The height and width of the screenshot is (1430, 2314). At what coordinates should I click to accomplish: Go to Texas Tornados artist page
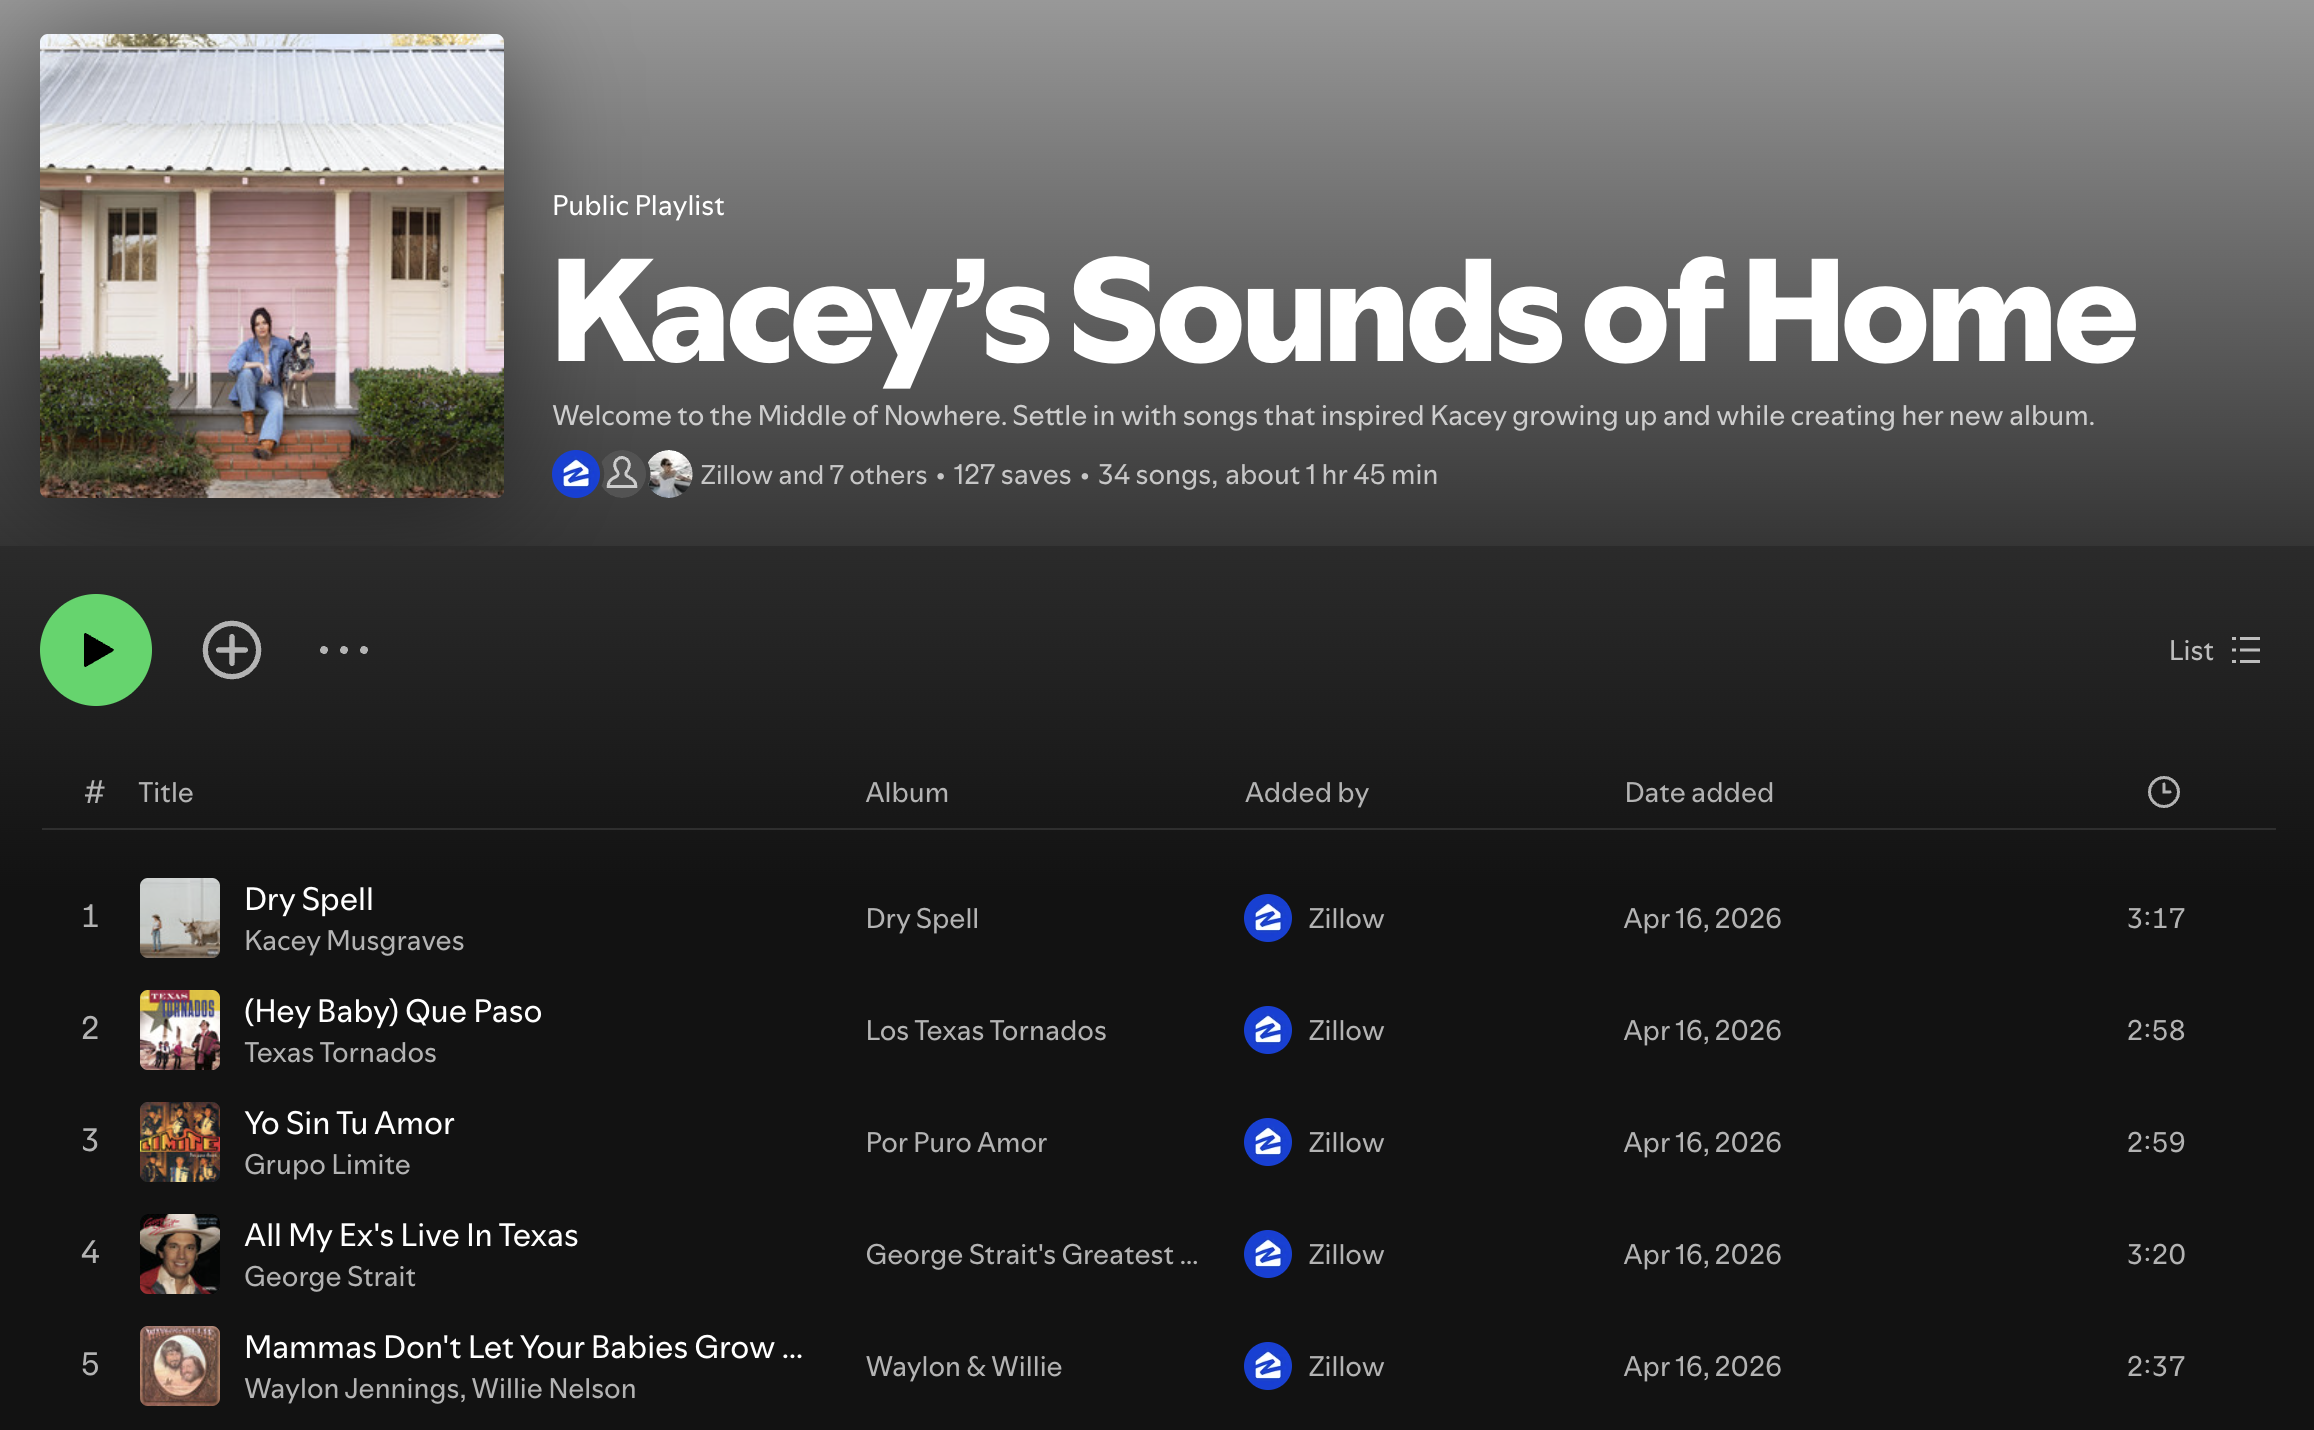click(x=340, y=1053)
